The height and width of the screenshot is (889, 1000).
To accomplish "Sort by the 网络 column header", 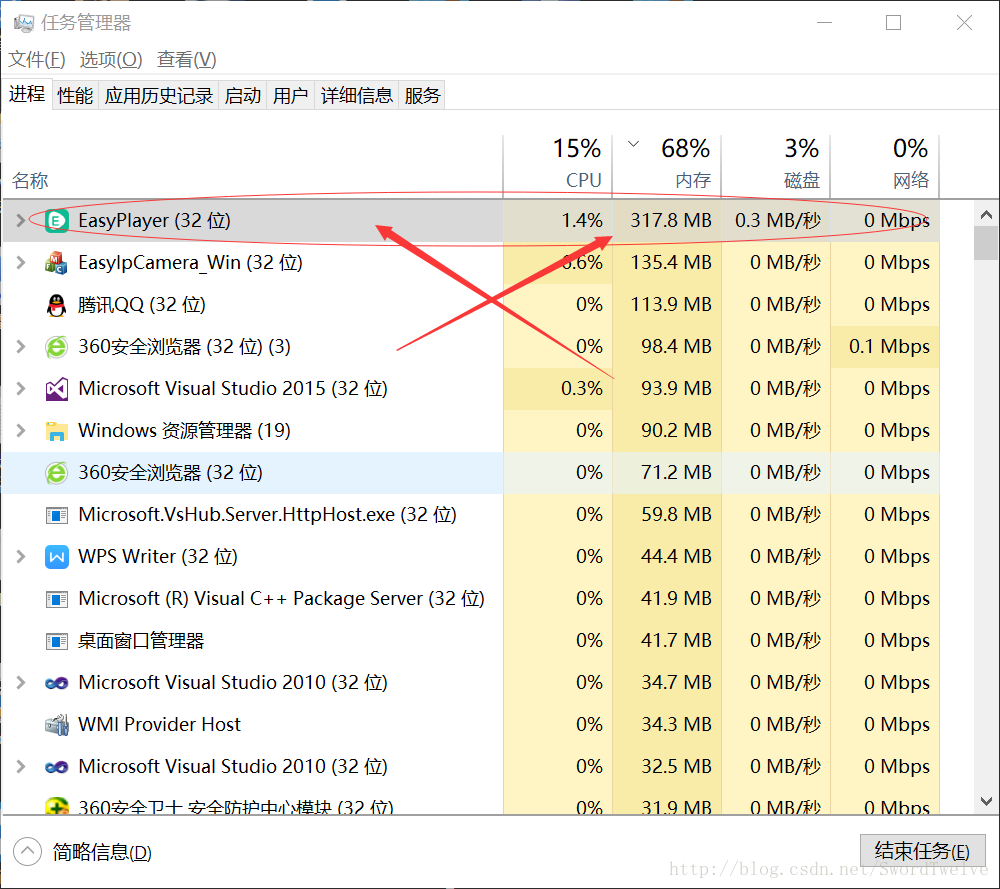I will tap(885, 165).
